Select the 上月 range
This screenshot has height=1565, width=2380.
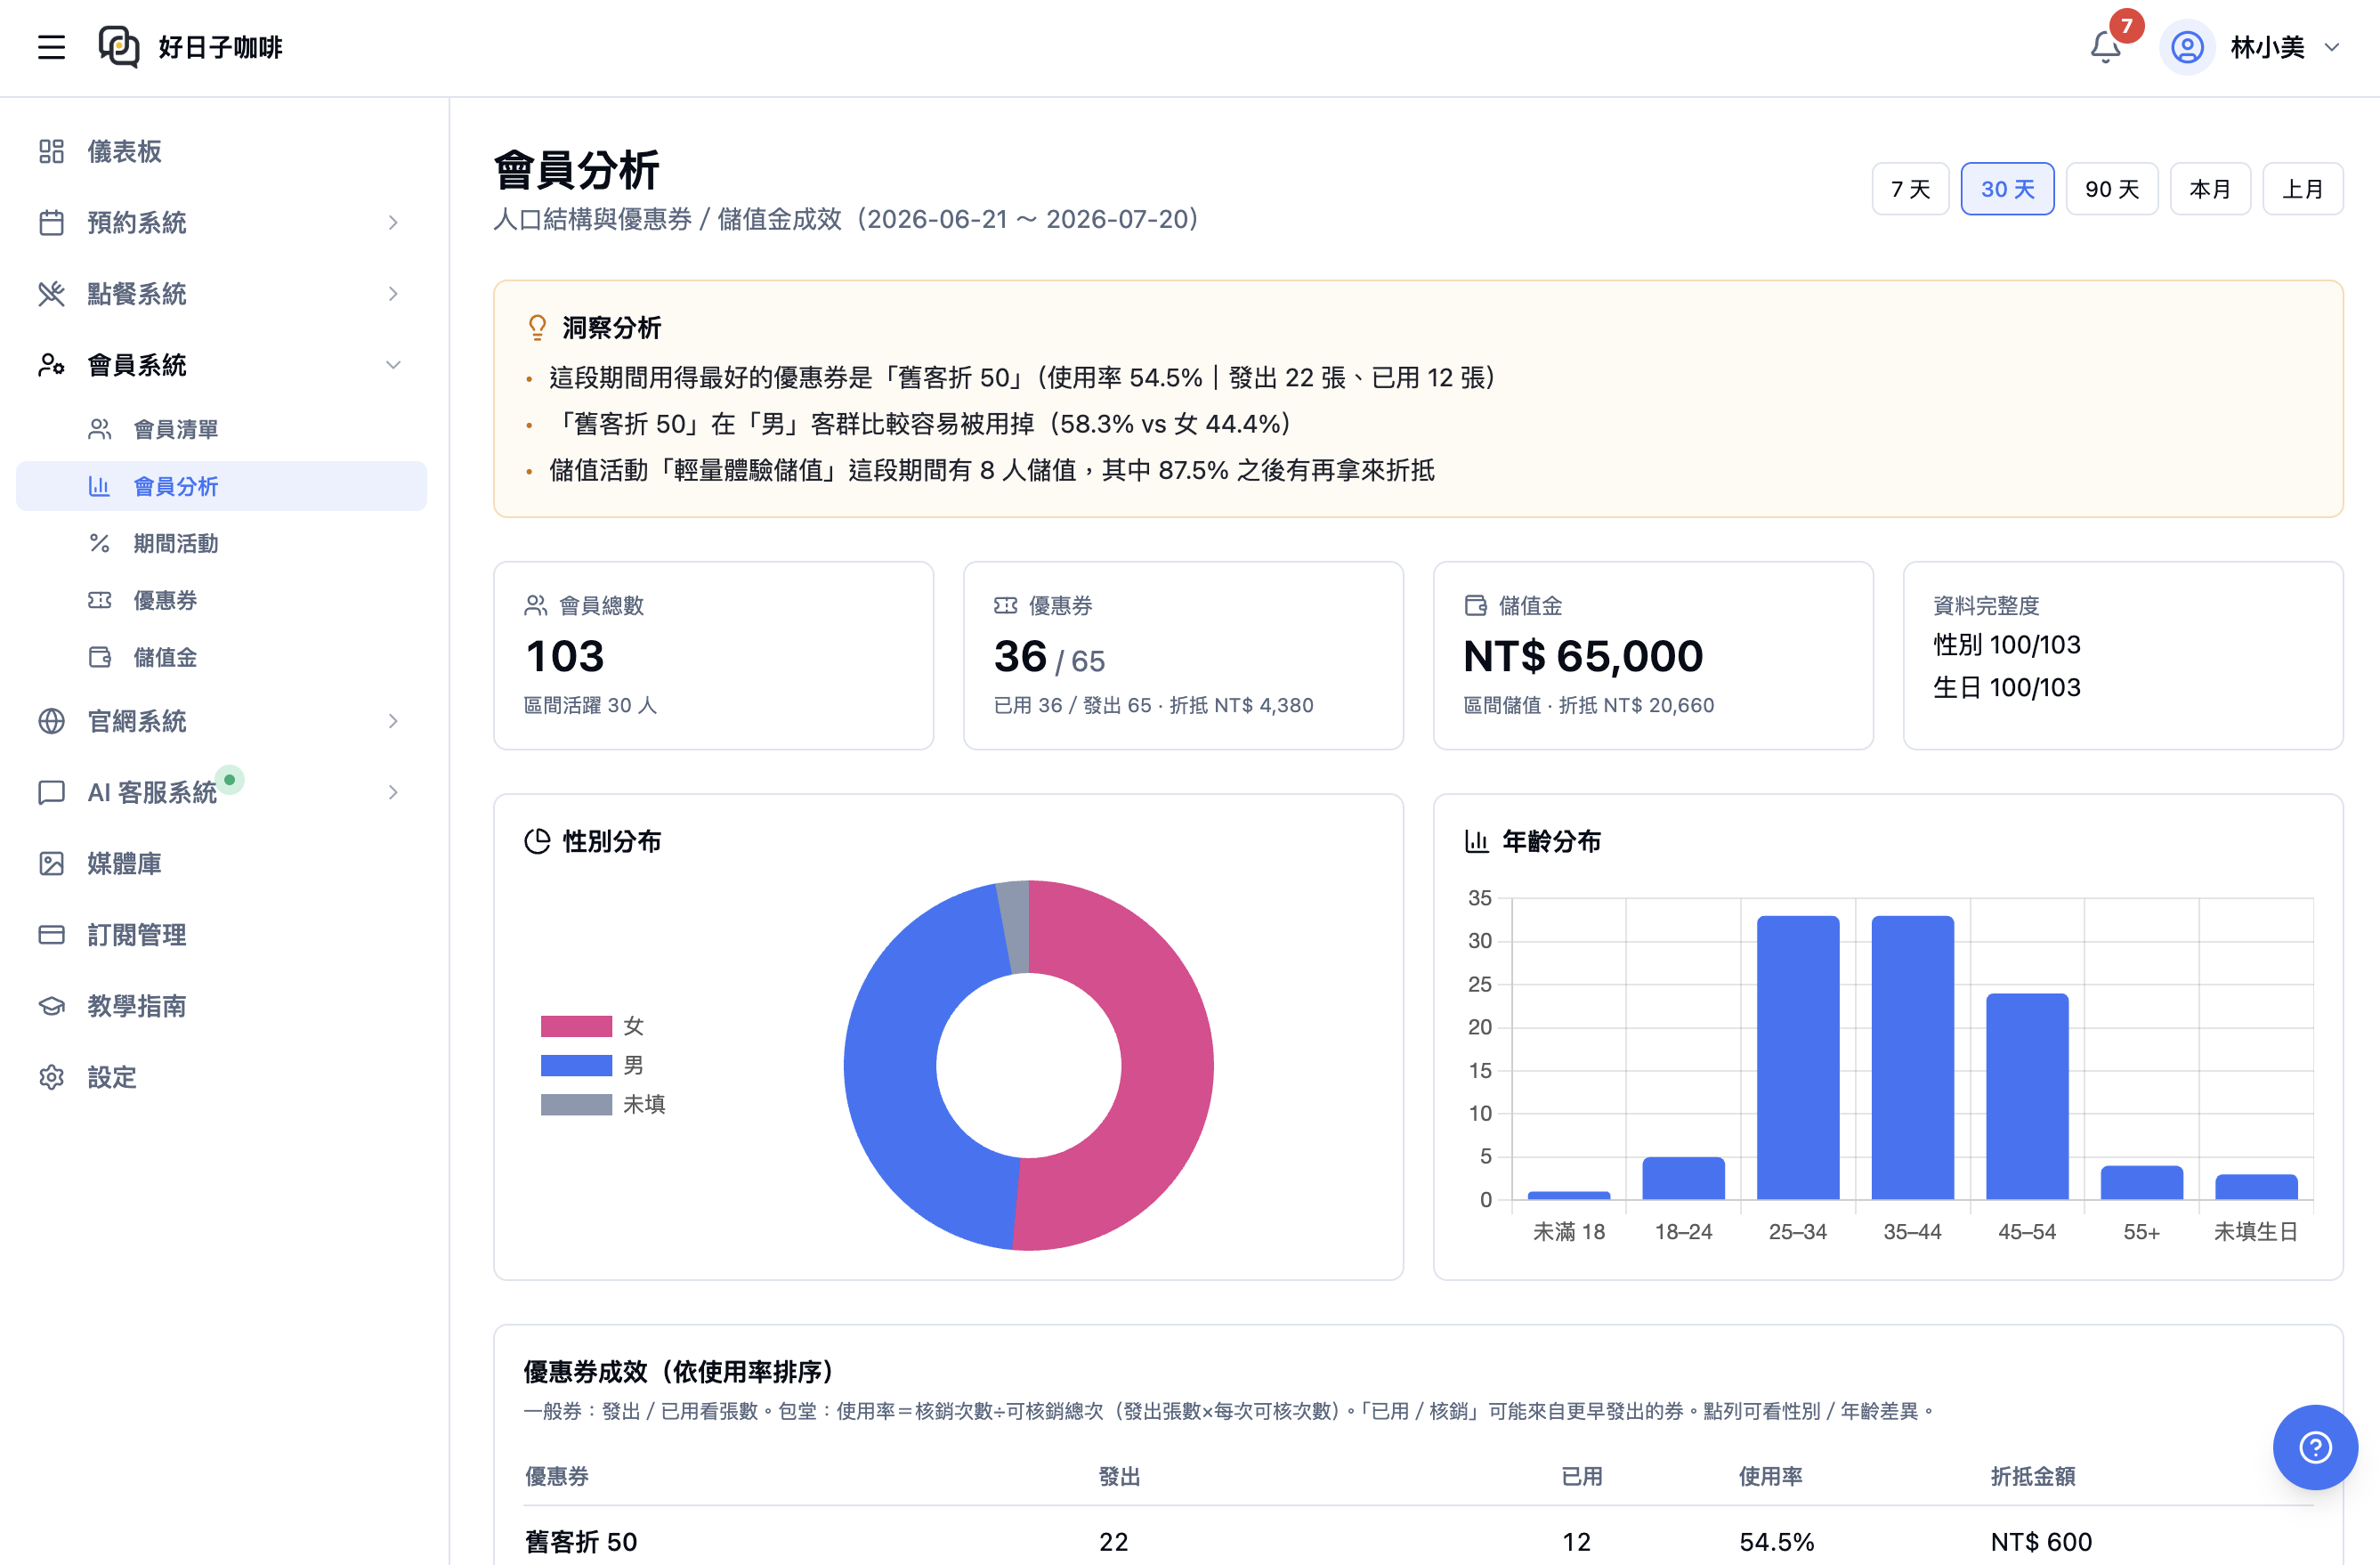click(x=2302, y=189)
